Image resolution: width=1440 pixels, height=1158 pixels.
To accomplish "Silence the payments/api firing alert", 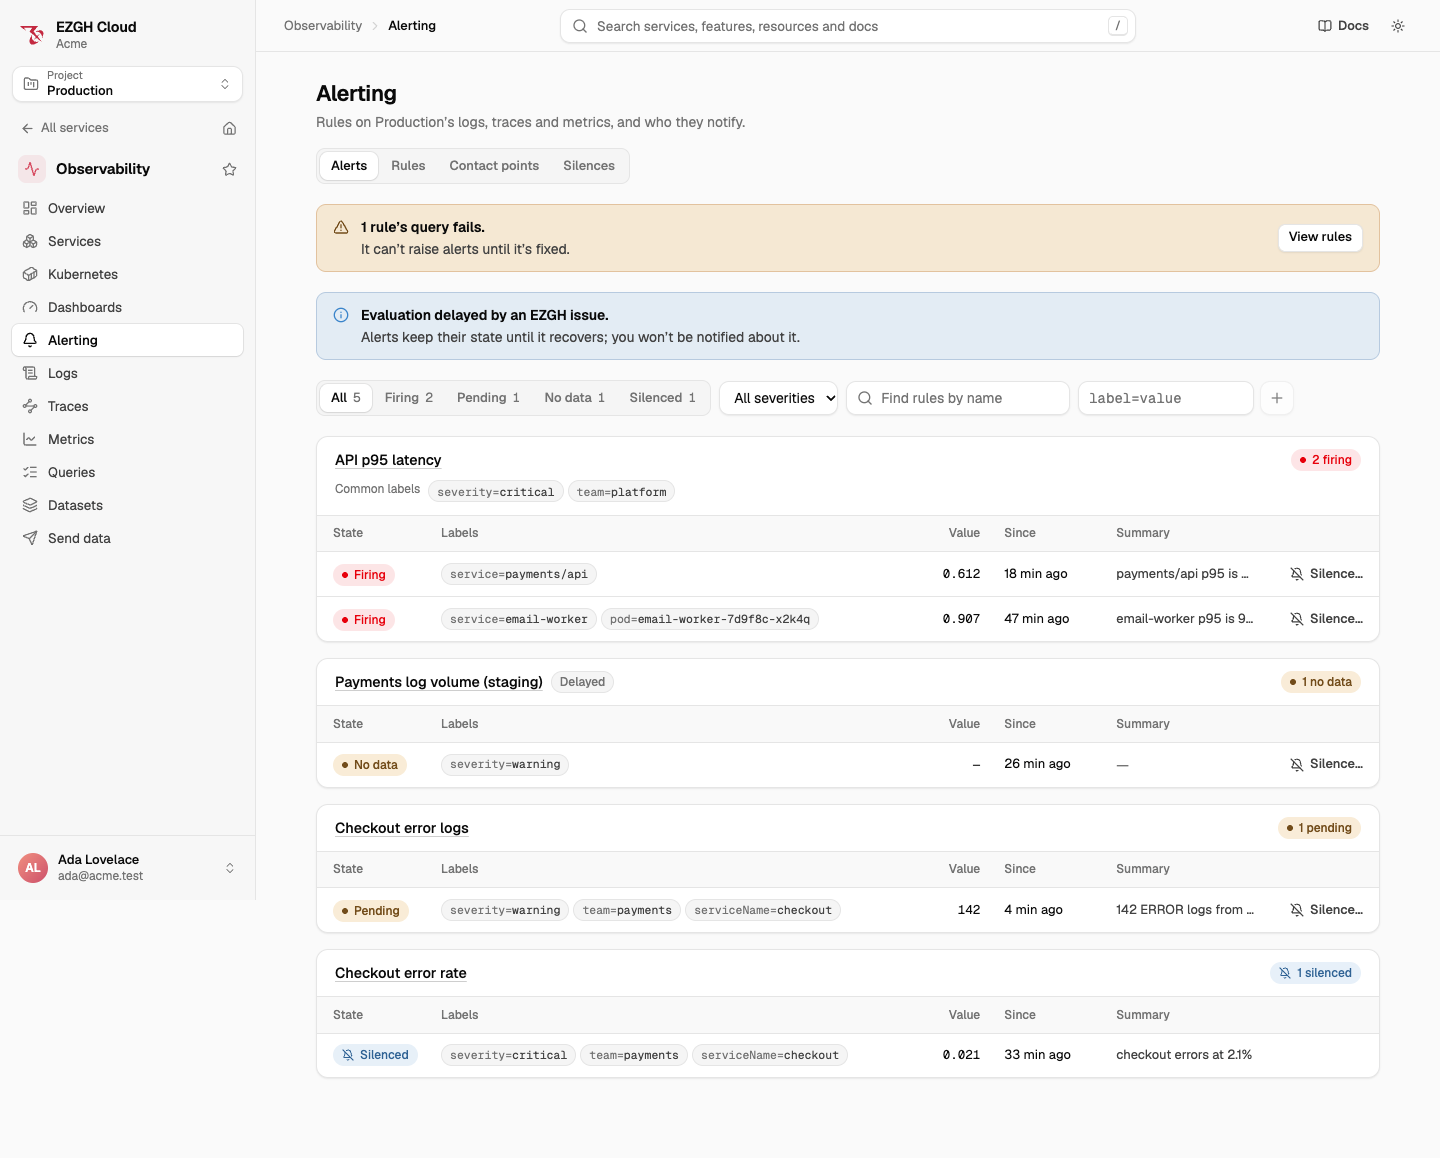I will [x=1327, y=574].
